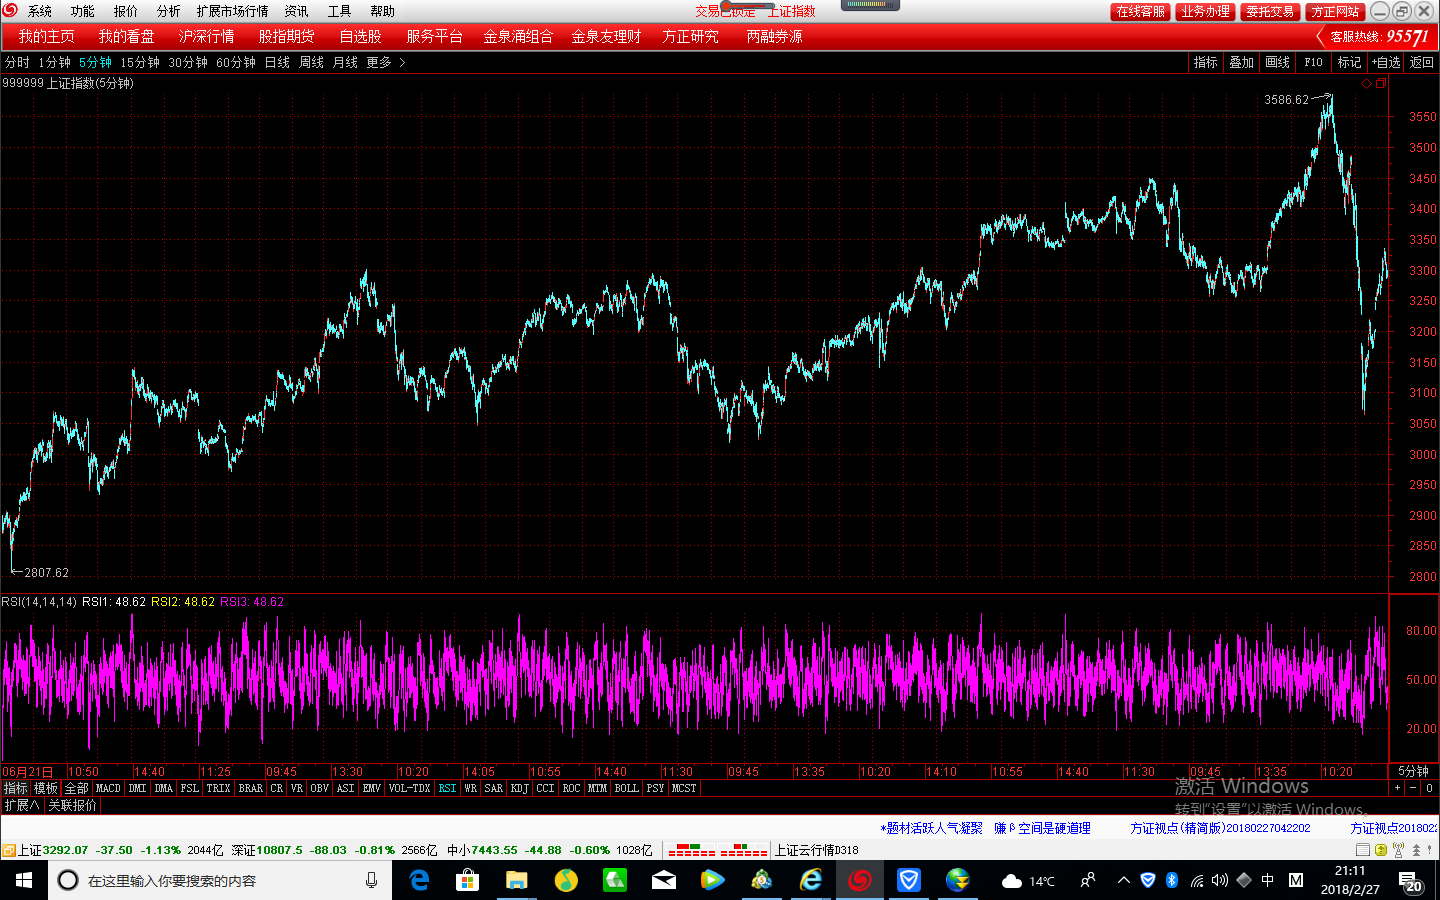The width and height of the screenshot is (1440, 900).
Task: Open the 叠加 overlay dropdown
Action: pyautogui.click(x=1241, y=62)
